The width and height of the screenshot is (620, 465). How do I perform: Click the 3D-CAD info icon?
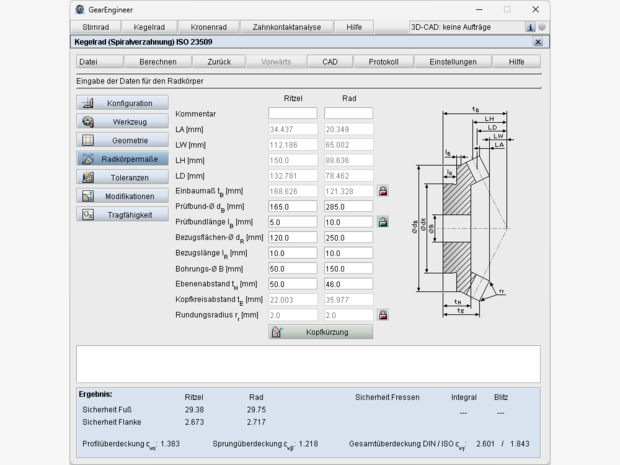(x=530, y=27)
